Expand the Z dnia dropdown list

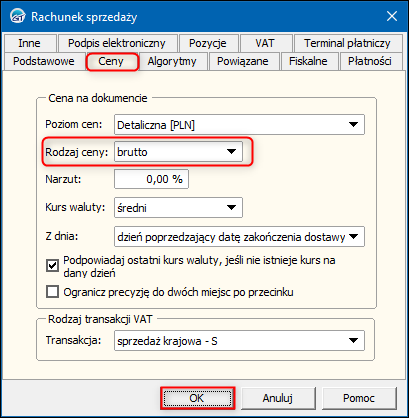click(x=239, y=237)
